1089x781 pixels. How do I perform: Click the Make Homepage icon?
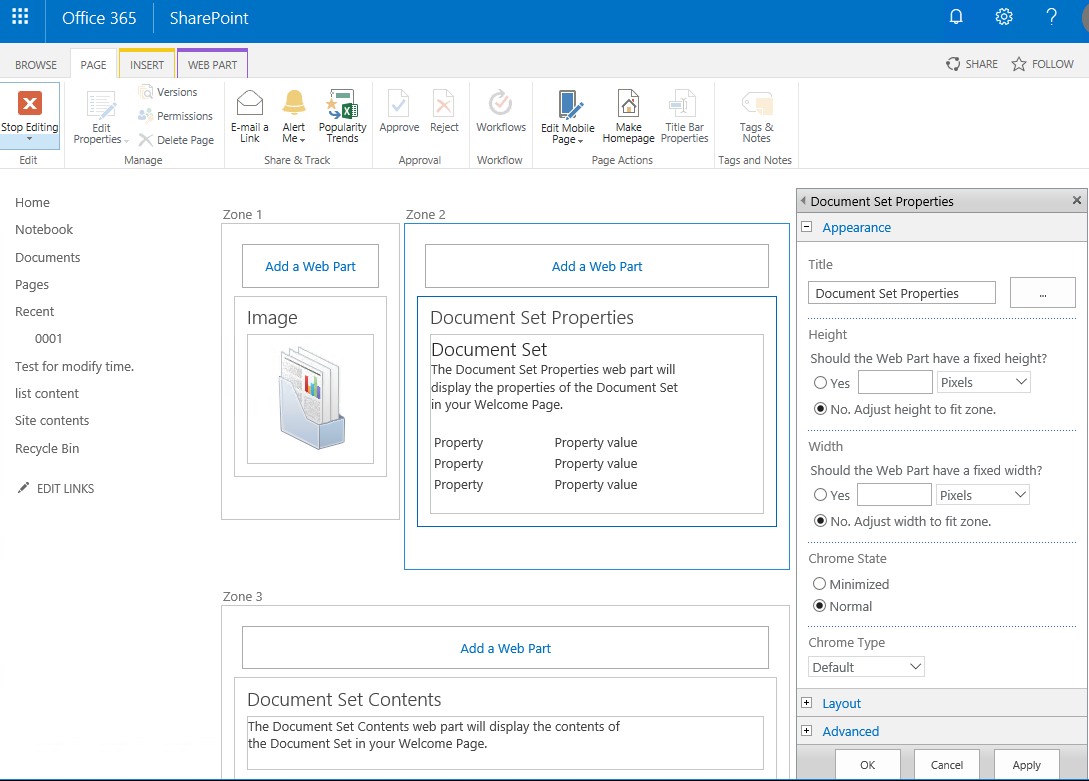point(629,103)
